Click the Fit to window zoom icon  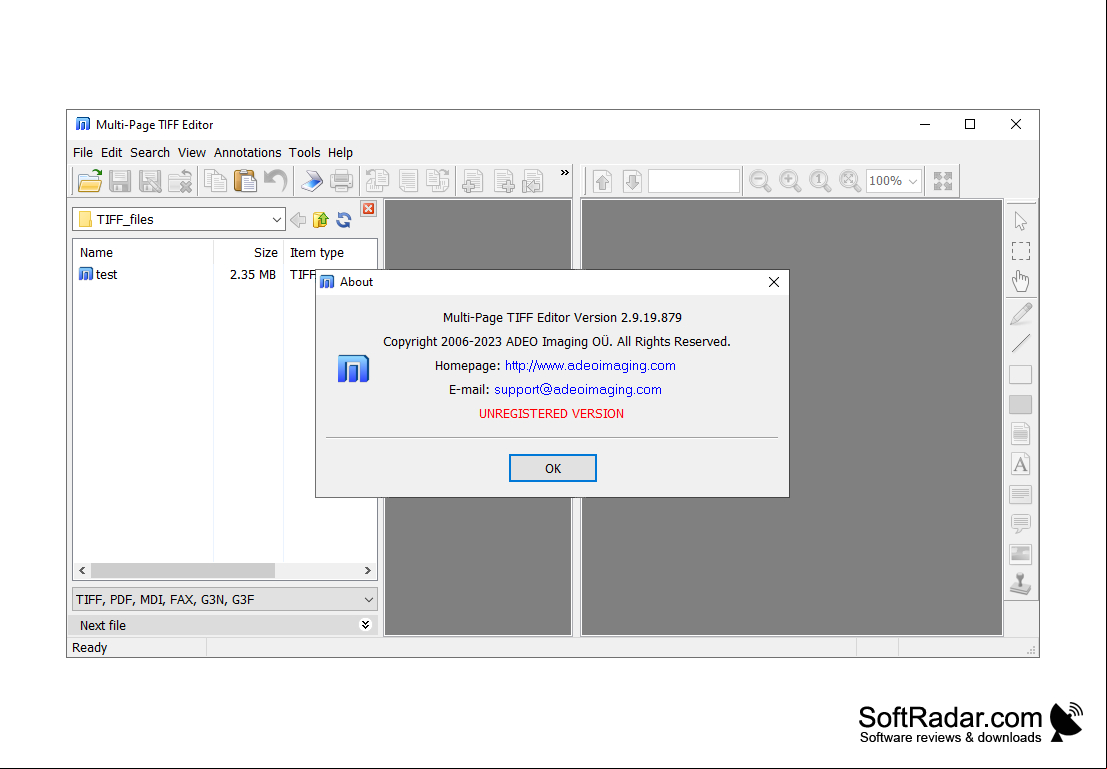point(850,181)
